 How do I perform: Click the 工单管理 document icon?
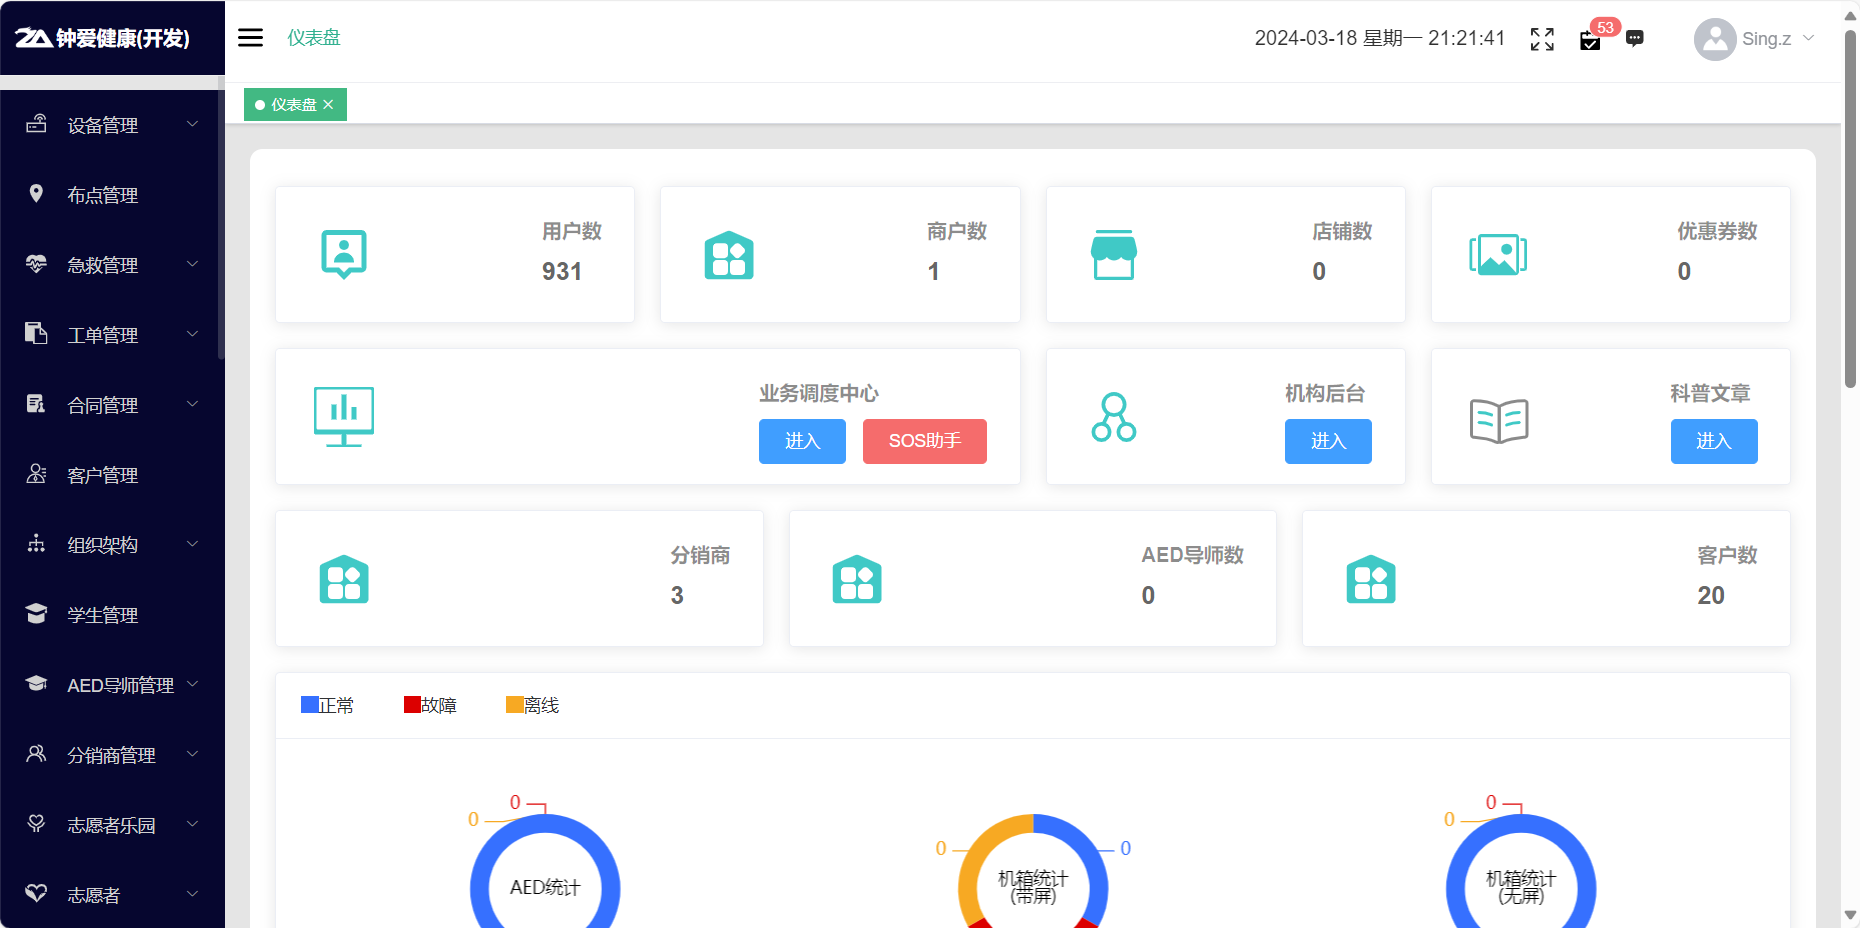pyautogui.click(x=36, y=333)
